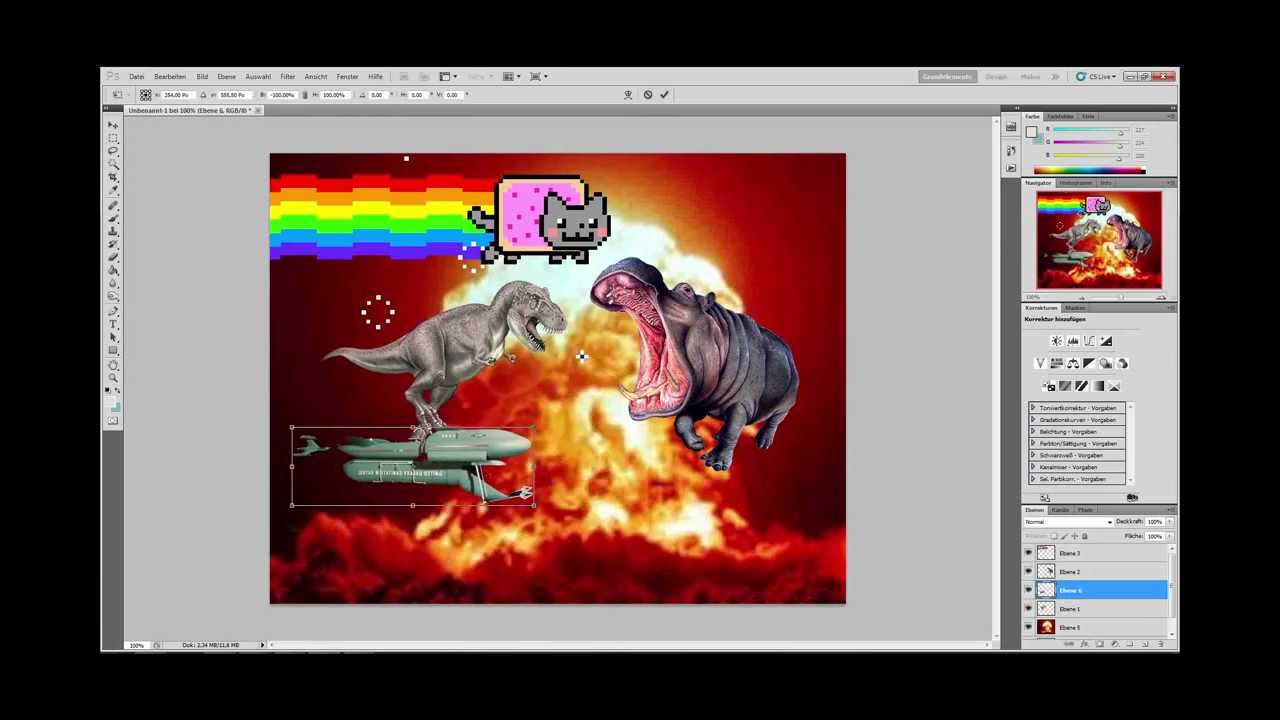Expand Tonwertkorrektur - Vorgaben presets
The width and height of the screenshot is (1280, 720).
pos(1033,408)
